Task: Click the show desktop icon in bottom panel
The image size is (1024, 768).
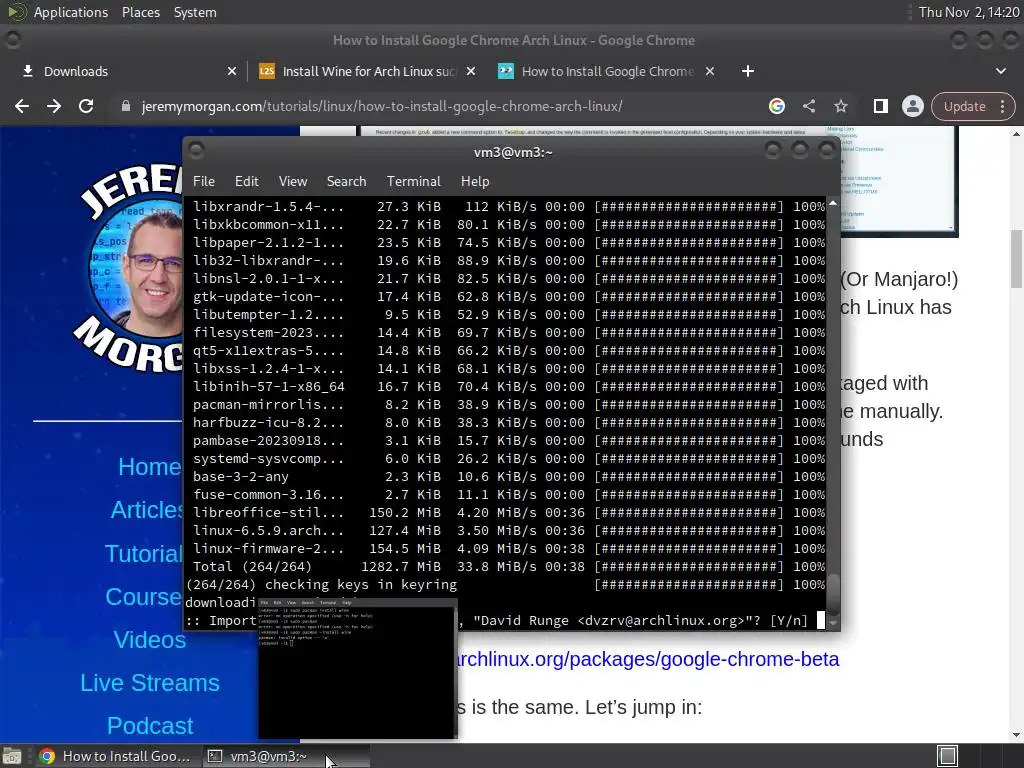Action: (x=12, y=756)
